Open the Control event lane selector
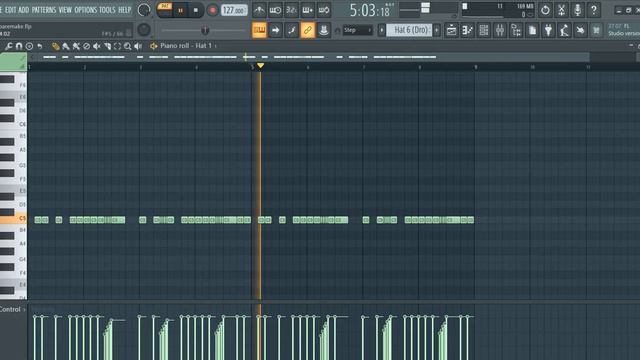 pos(12,309)
